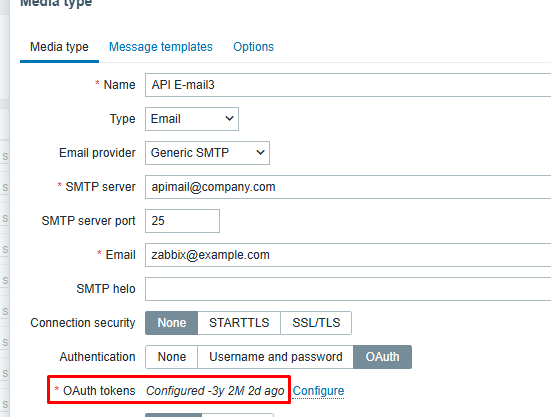Select Username and password authentication
551x417 pixels.
pos(276,357)
